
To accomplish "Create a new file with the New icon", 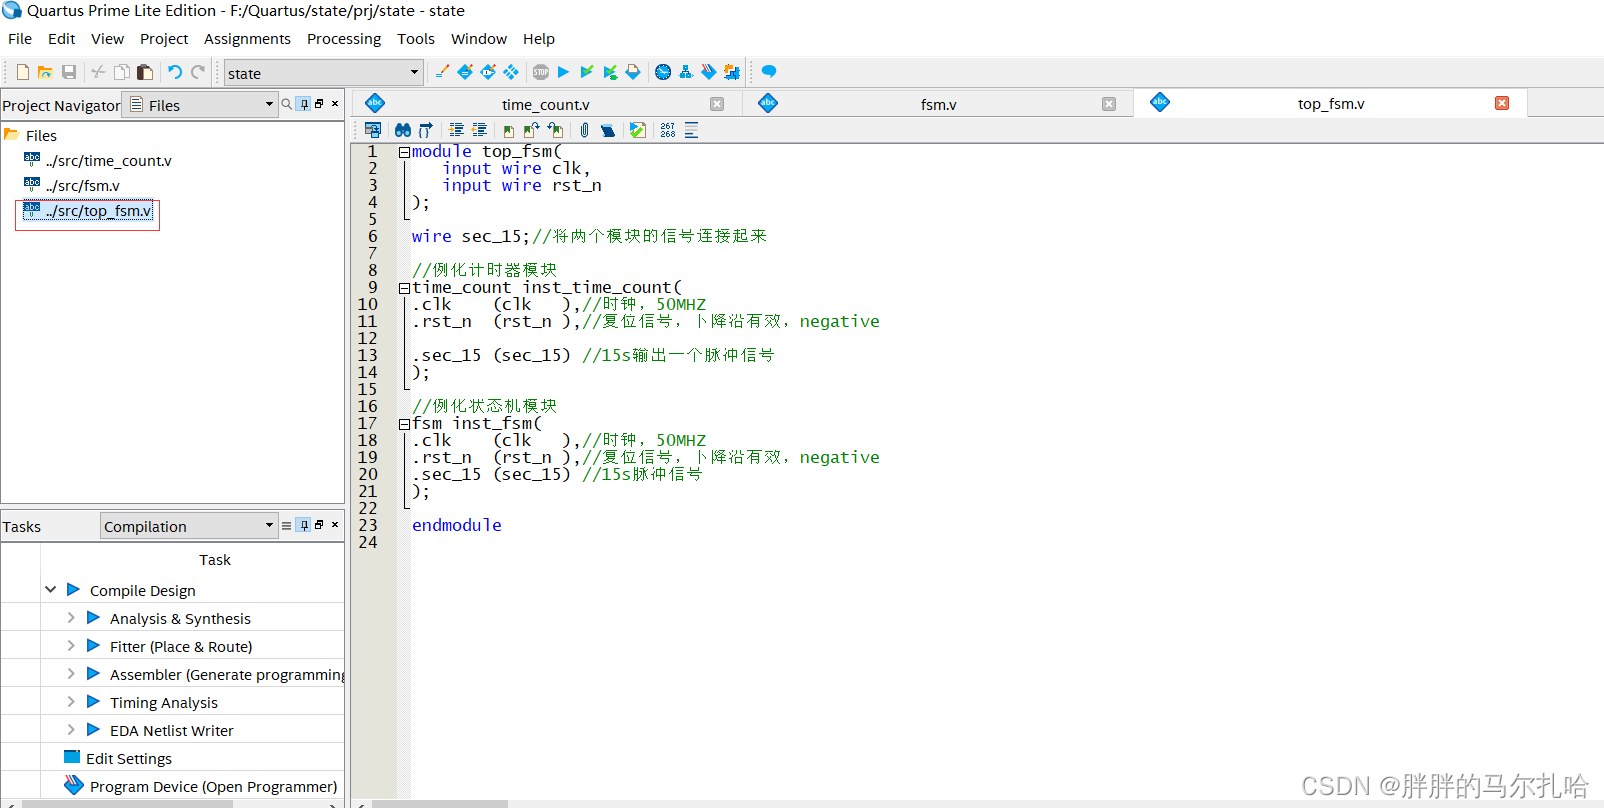I will click(22, 72).
